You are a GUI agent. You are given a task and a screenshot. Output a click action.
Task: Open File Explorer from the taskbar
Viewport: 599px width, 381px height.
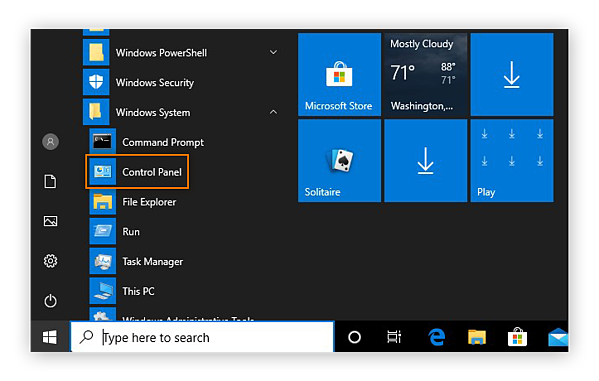click(477, 337)
